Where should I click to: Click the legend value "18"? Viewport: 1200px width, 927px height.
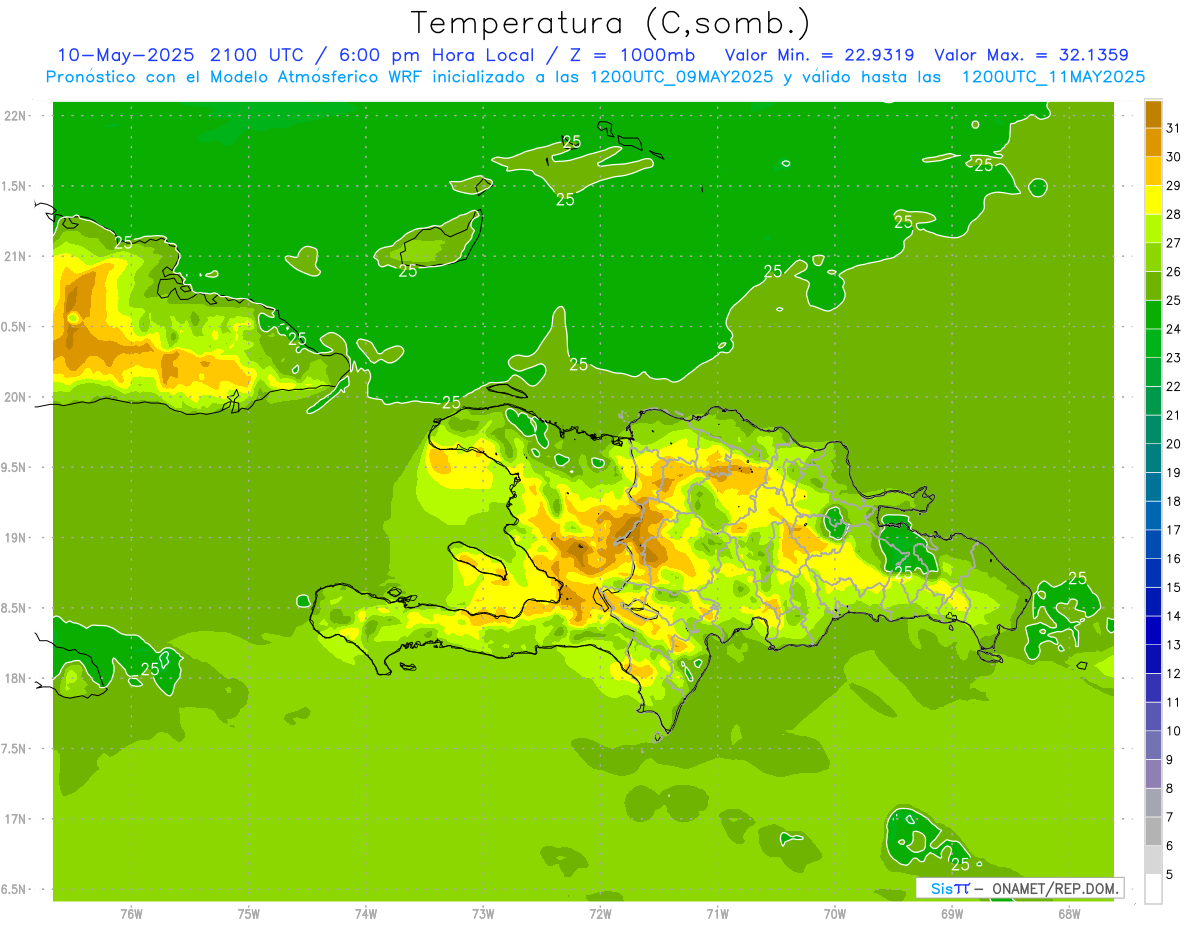click(x=1174, y=501)
